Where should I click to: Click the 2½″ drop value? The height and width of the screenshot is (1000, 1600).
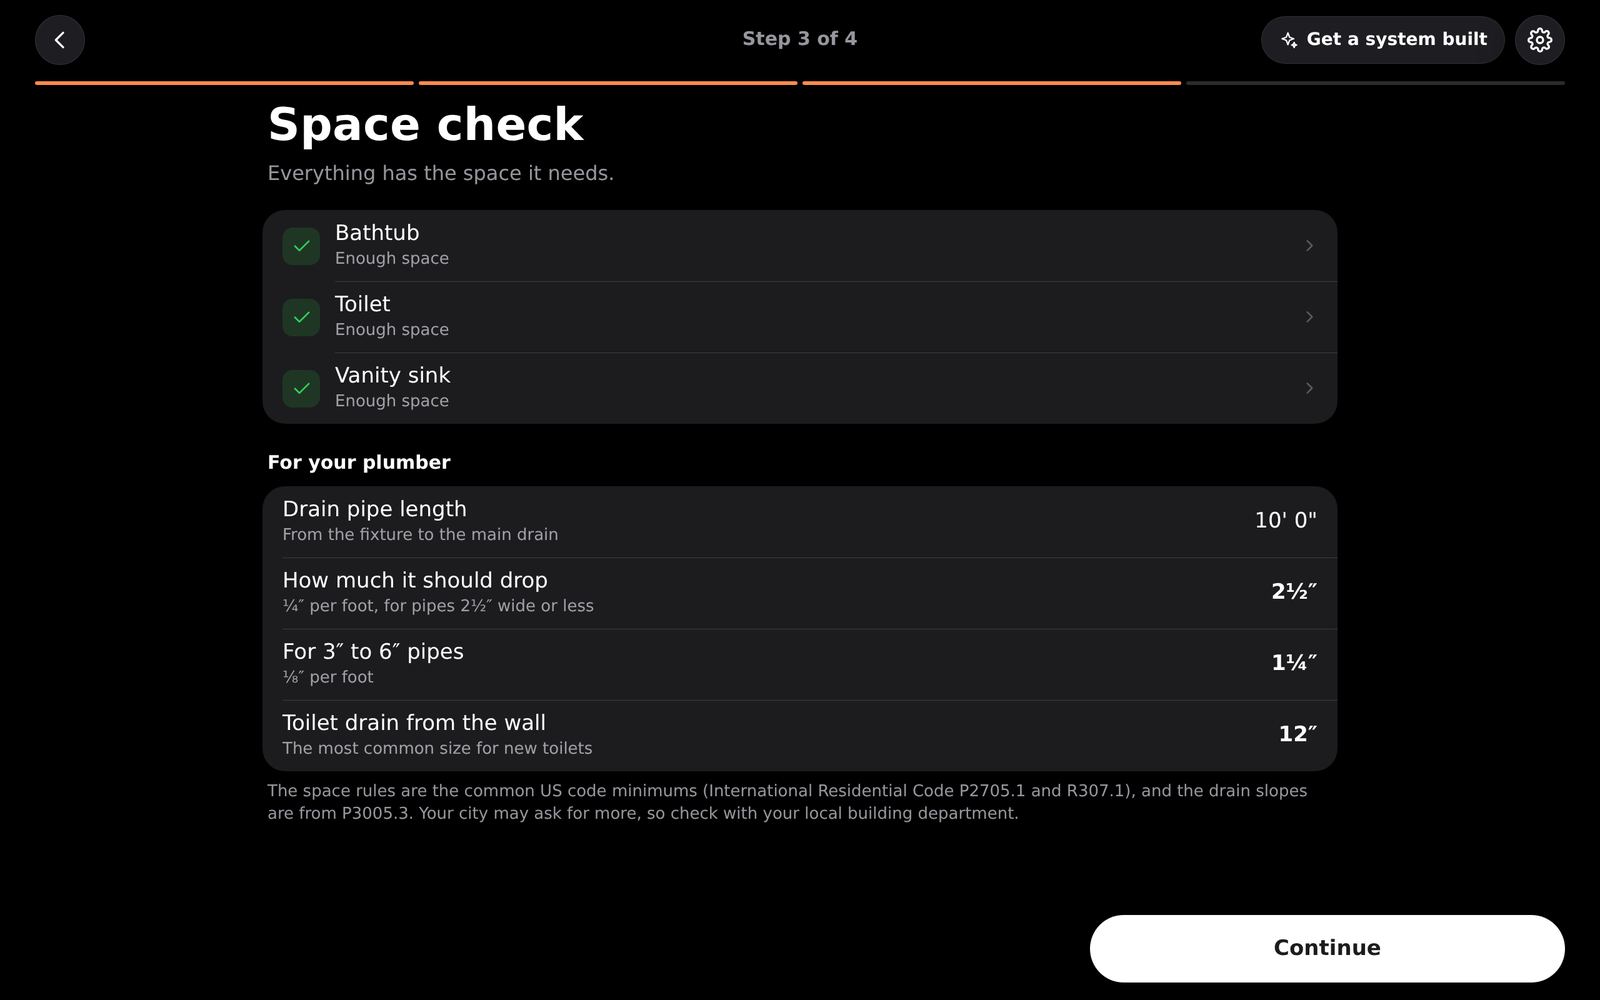click(x=1294, y=591)
